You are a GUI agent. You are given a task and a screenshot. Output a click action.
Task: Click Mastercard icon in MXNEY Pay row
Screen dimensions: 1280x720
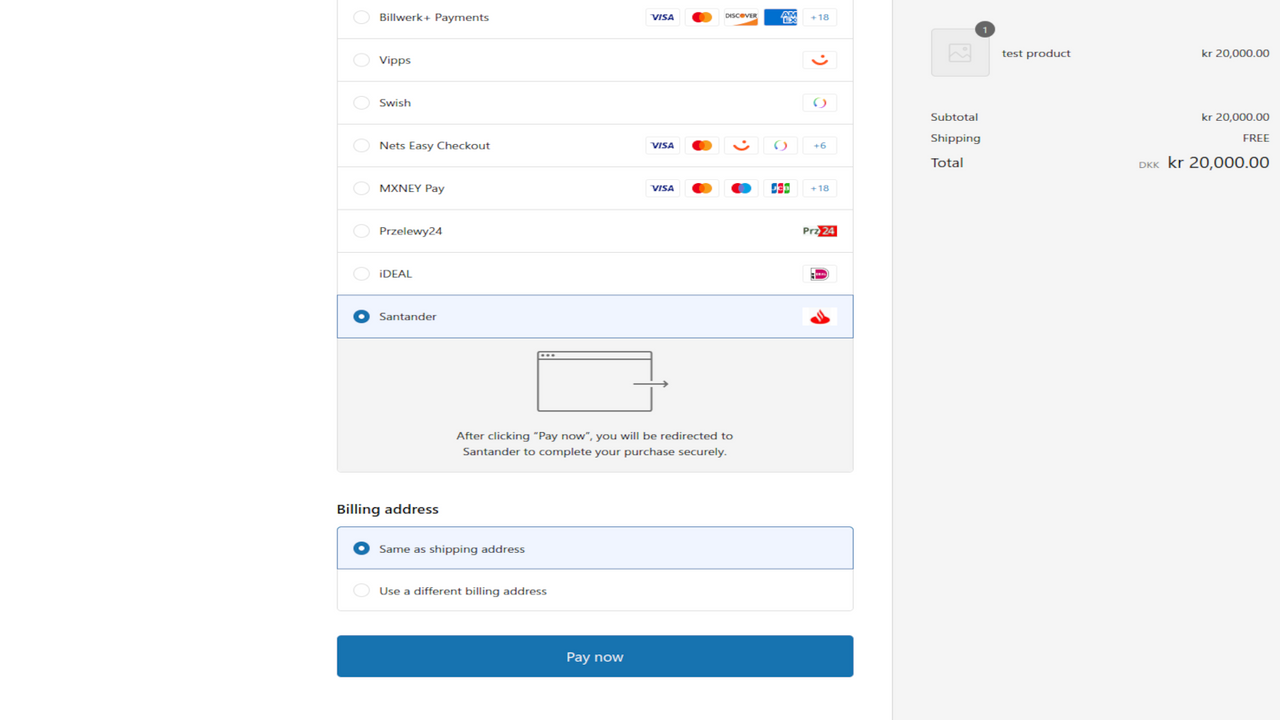(x=702, y=188)
